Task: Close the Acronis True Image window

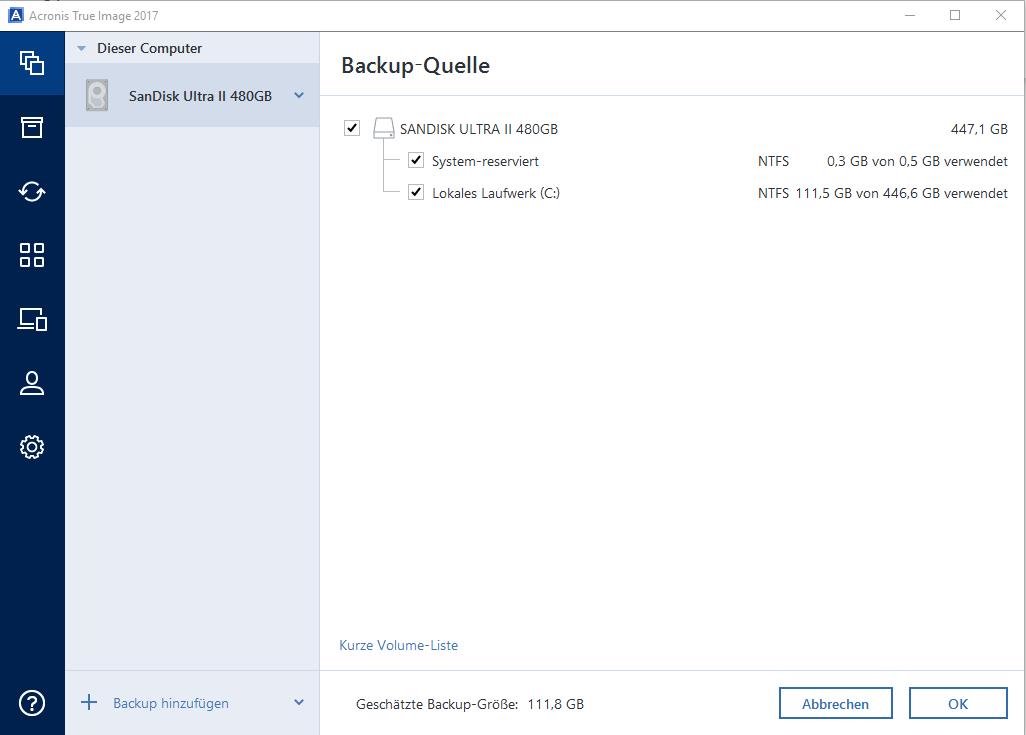Action: click(1000, 15)
